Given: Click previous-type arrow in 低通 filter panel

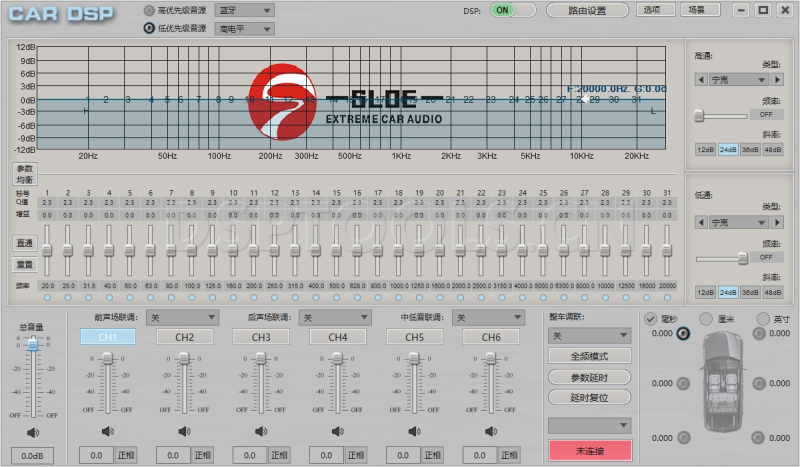Looking at the screenshot, I should [701, 223].
